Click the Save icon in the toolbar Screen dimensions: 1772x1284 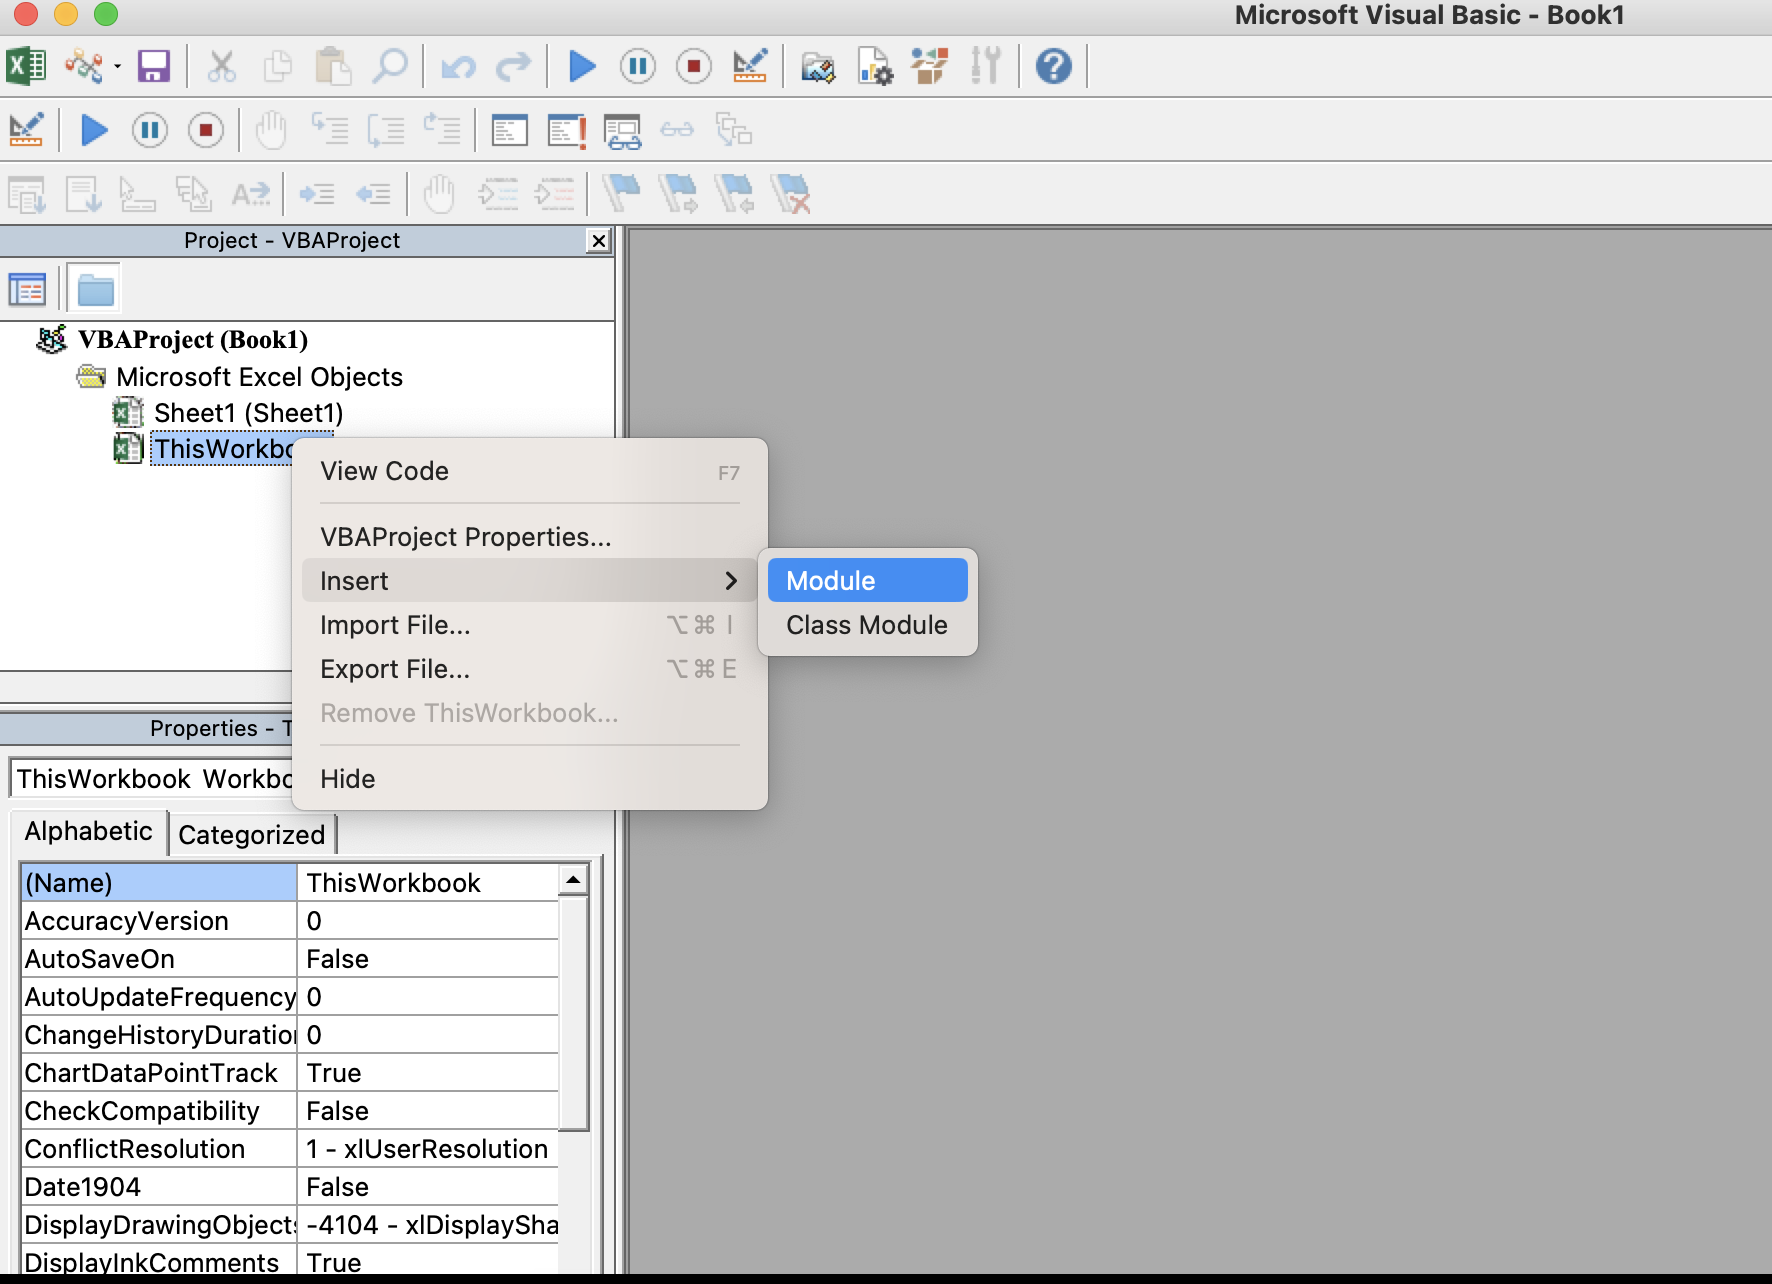coord(153,67)
